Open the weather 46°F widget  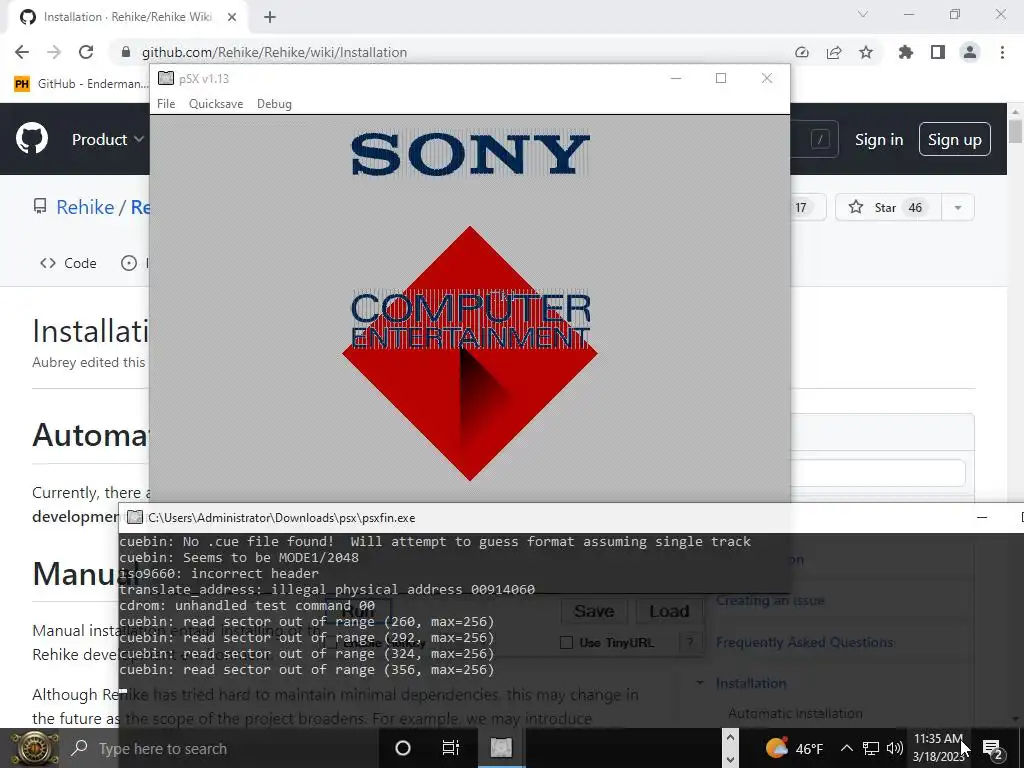794,748
